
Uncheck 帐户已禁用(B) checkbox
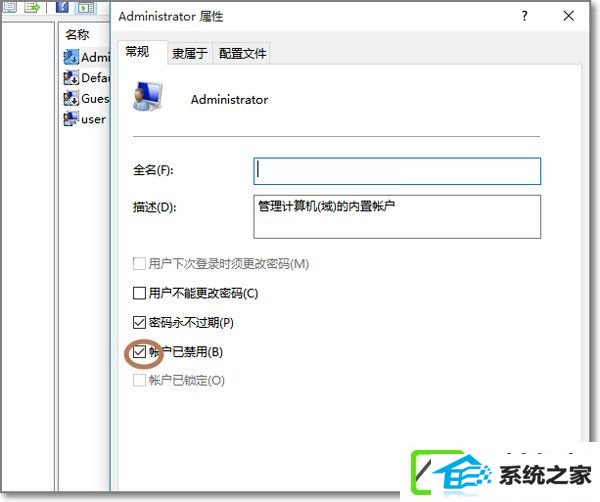tap(139, 352)
